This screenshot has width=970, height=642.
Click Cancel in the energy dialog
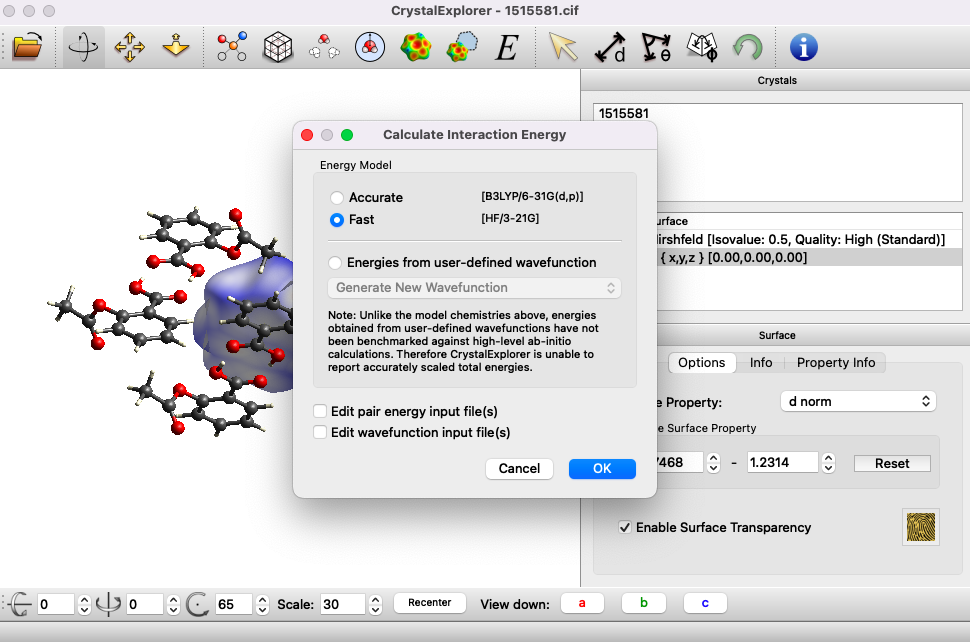519,468
